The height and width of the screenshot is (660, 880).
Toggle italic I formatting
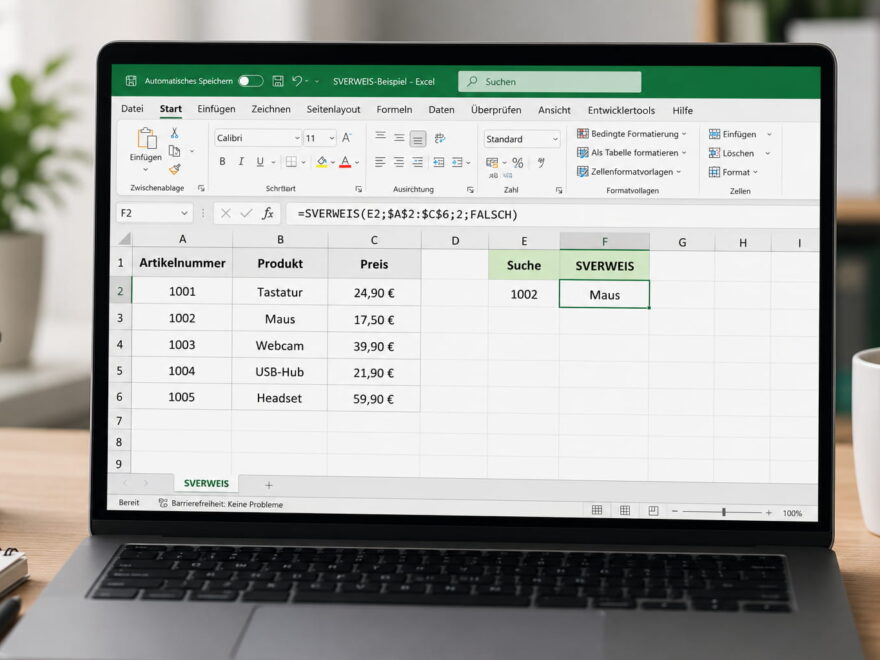[241, 162]
